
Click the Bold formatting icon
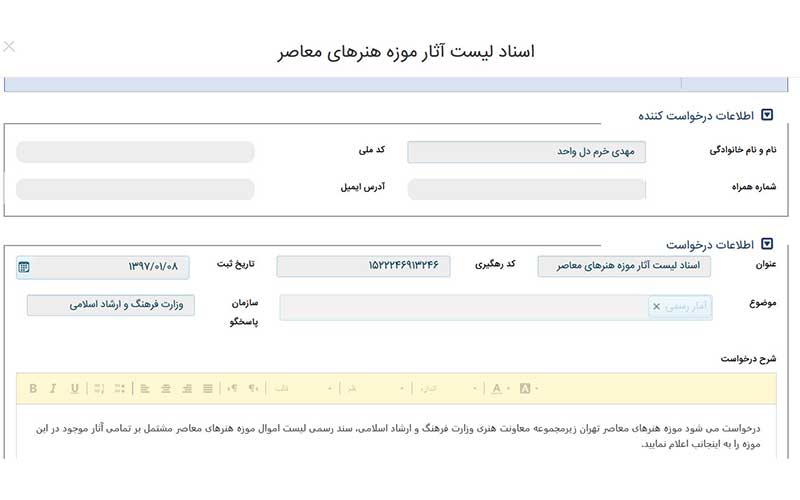(32, 388)
